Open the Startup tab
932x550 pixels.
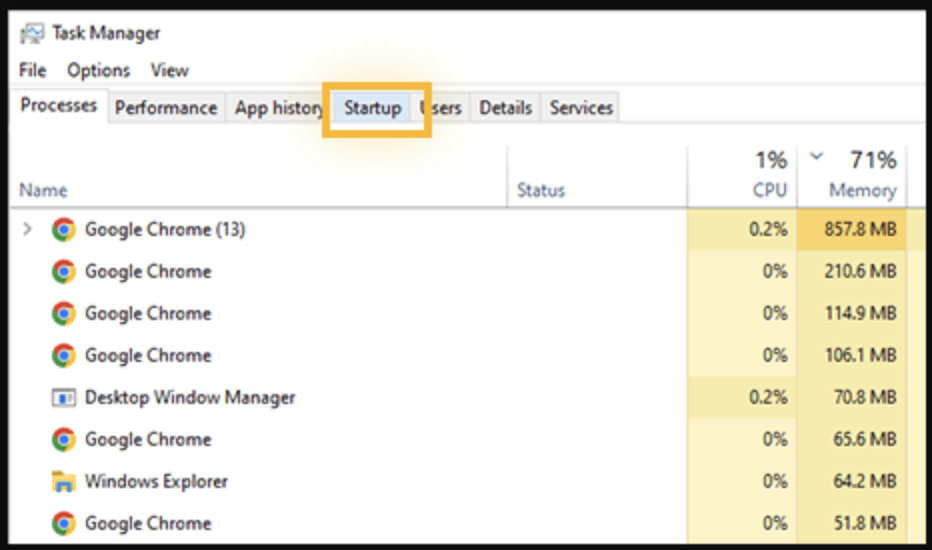click(x=373, y=108)
